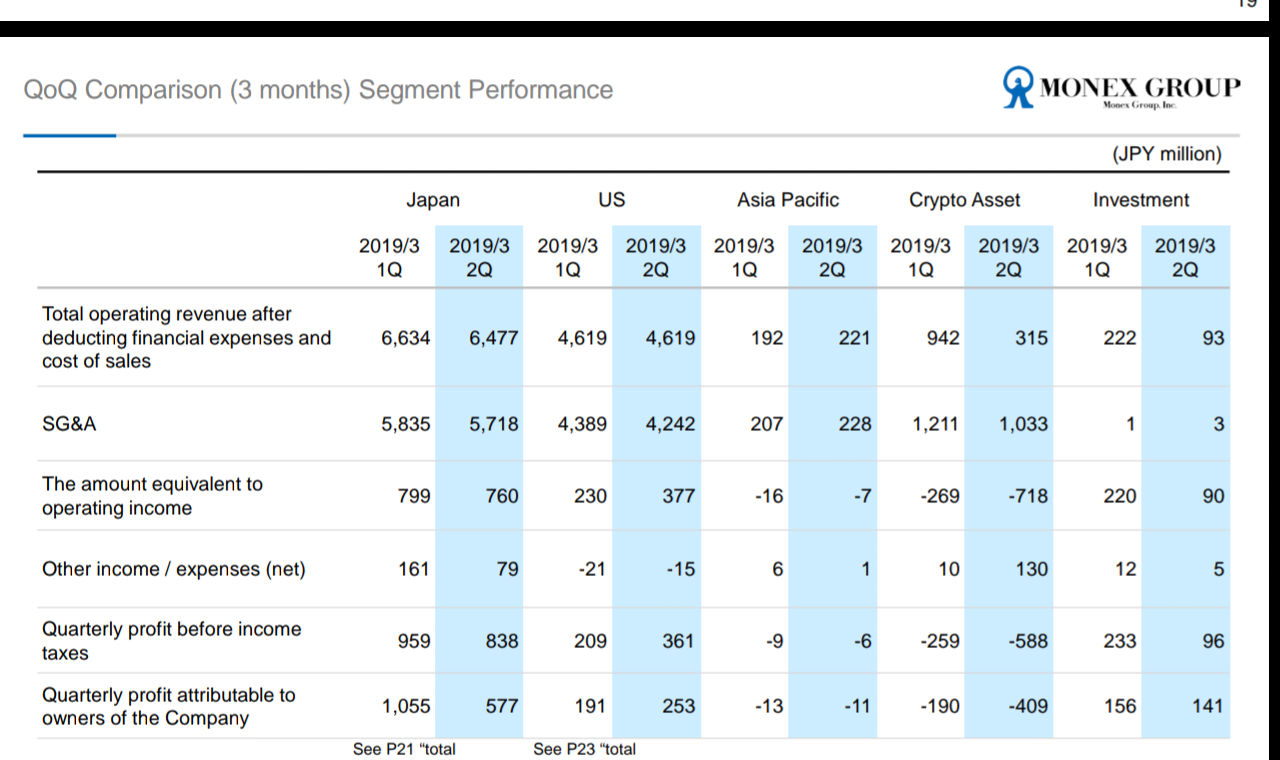Image resolution: width=1280 pixels, height=760 pixels.
Task: Select the slide title 'QoQ Comparison (3 months) Segment Performance'
Action: [318, 90]
